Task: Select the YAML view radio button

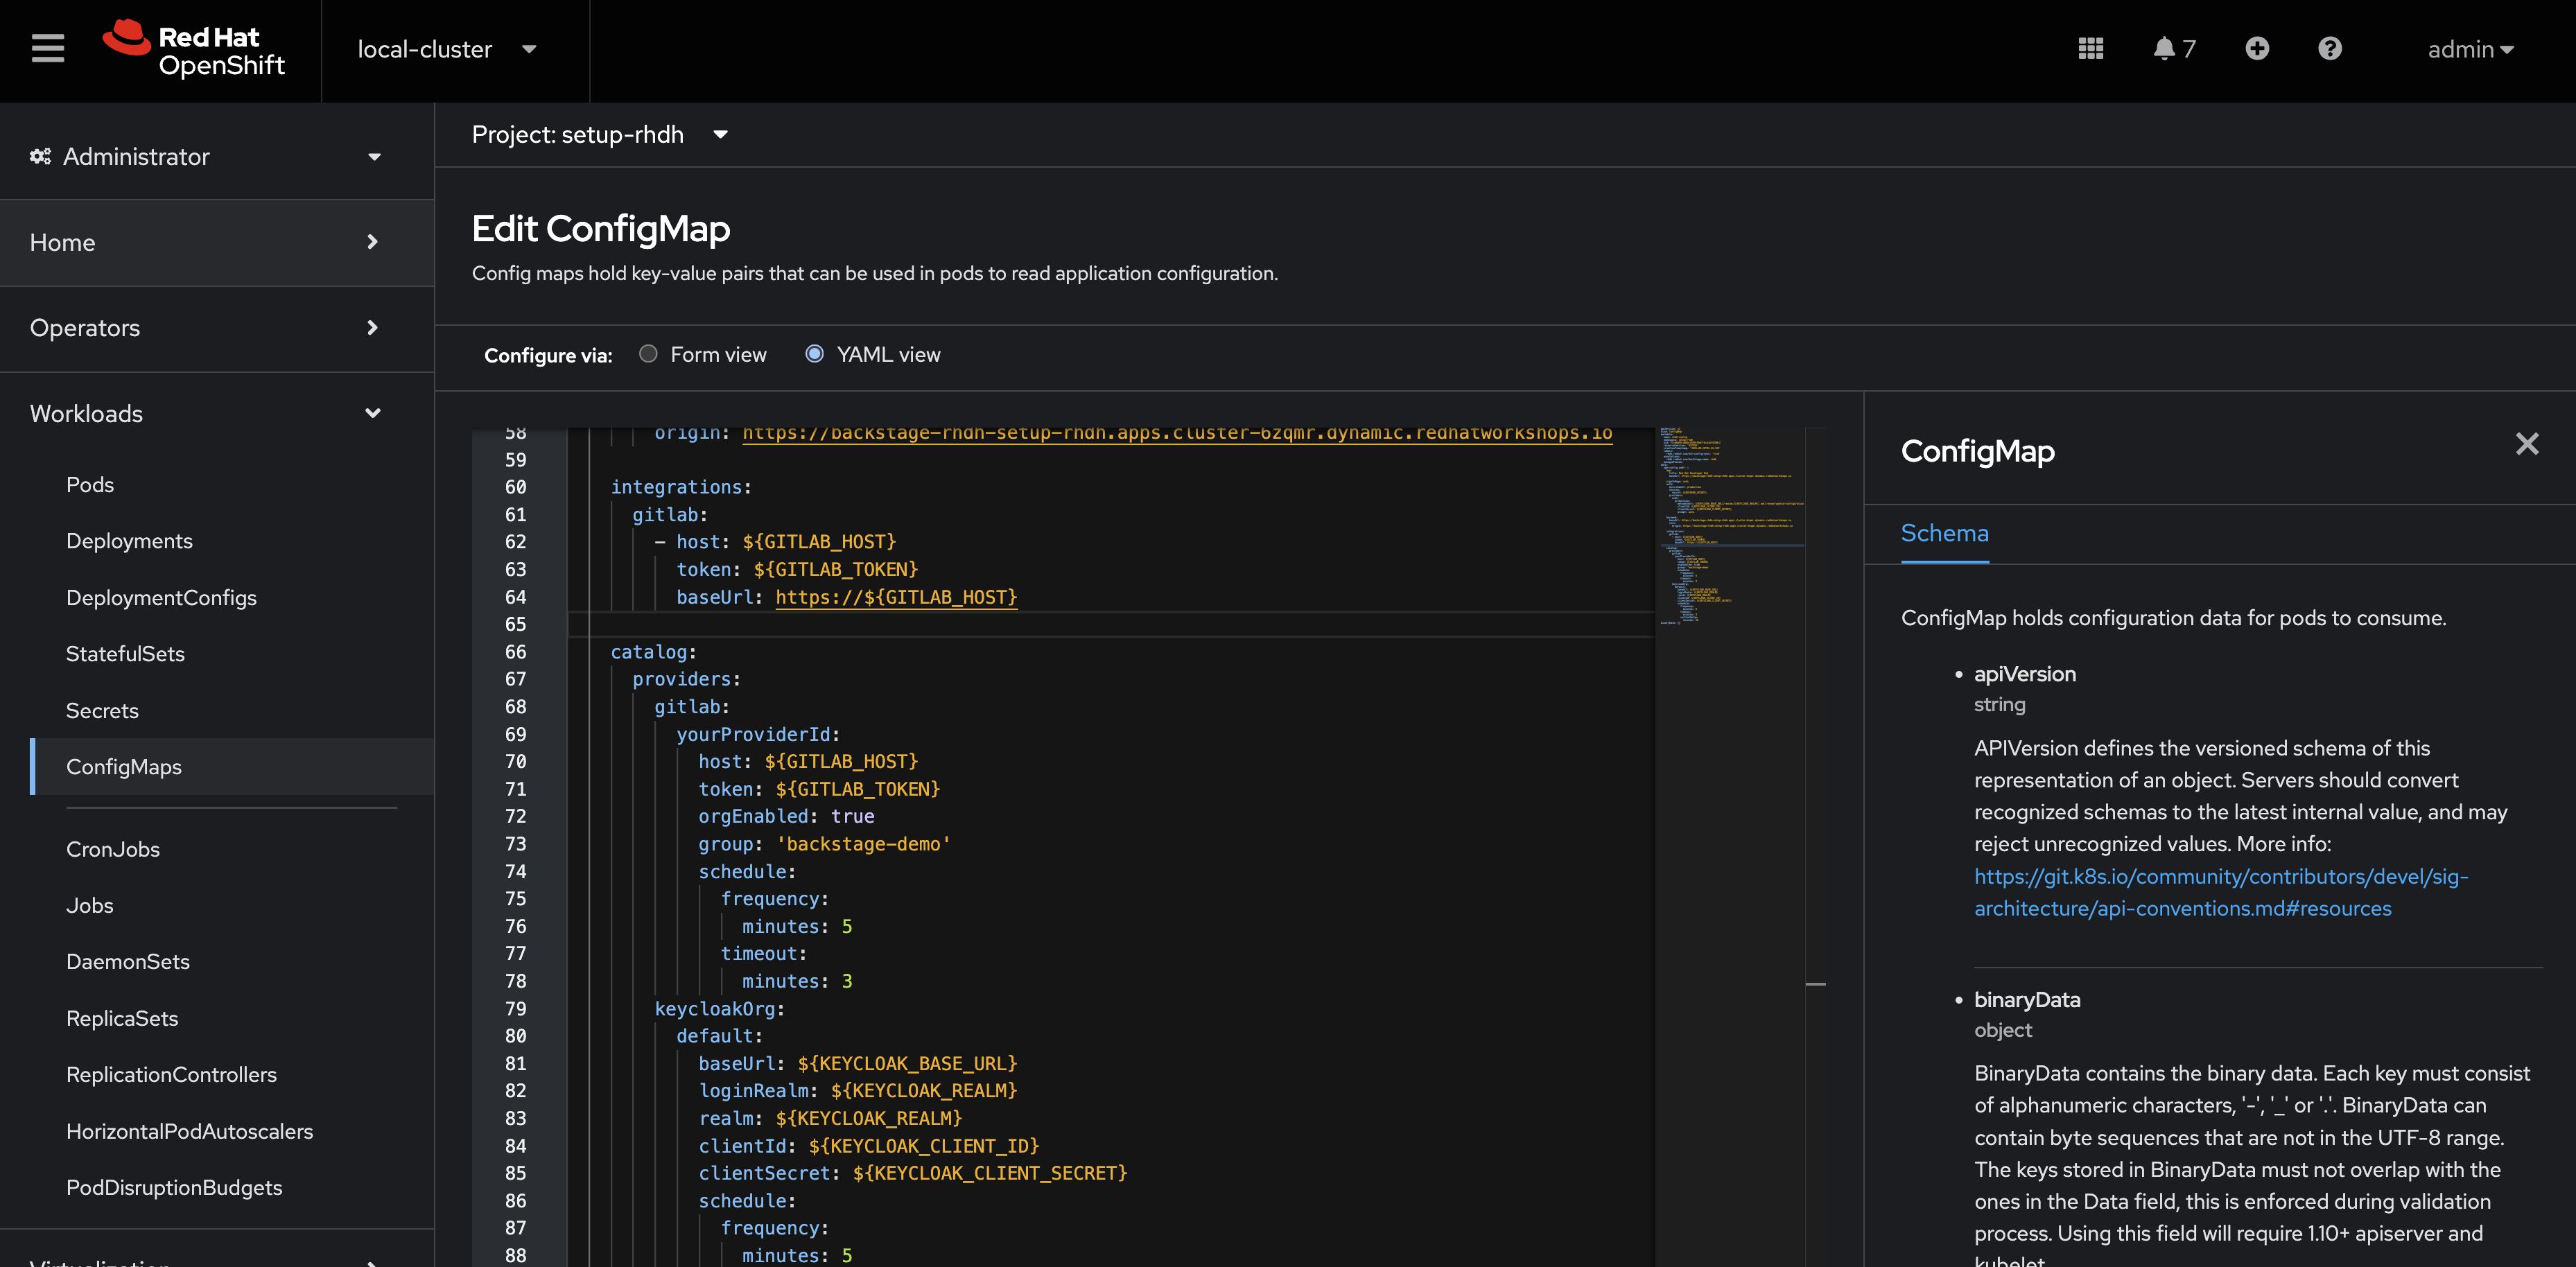Action: 814,354
